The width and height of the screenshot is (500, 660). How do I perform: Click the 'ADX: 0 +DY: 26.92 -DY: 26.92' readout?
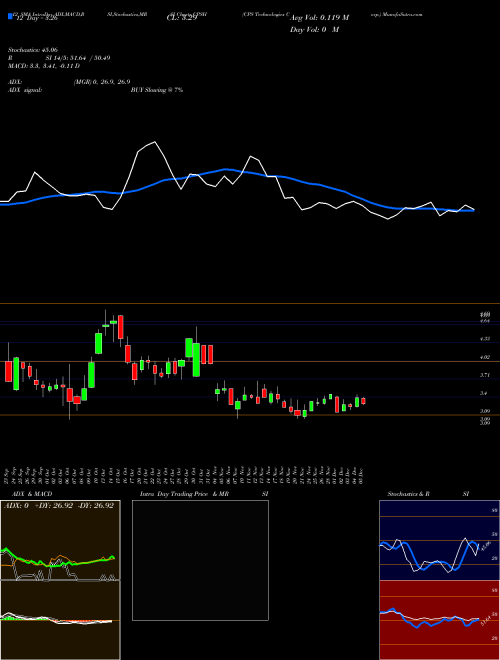tap(59, 506)
